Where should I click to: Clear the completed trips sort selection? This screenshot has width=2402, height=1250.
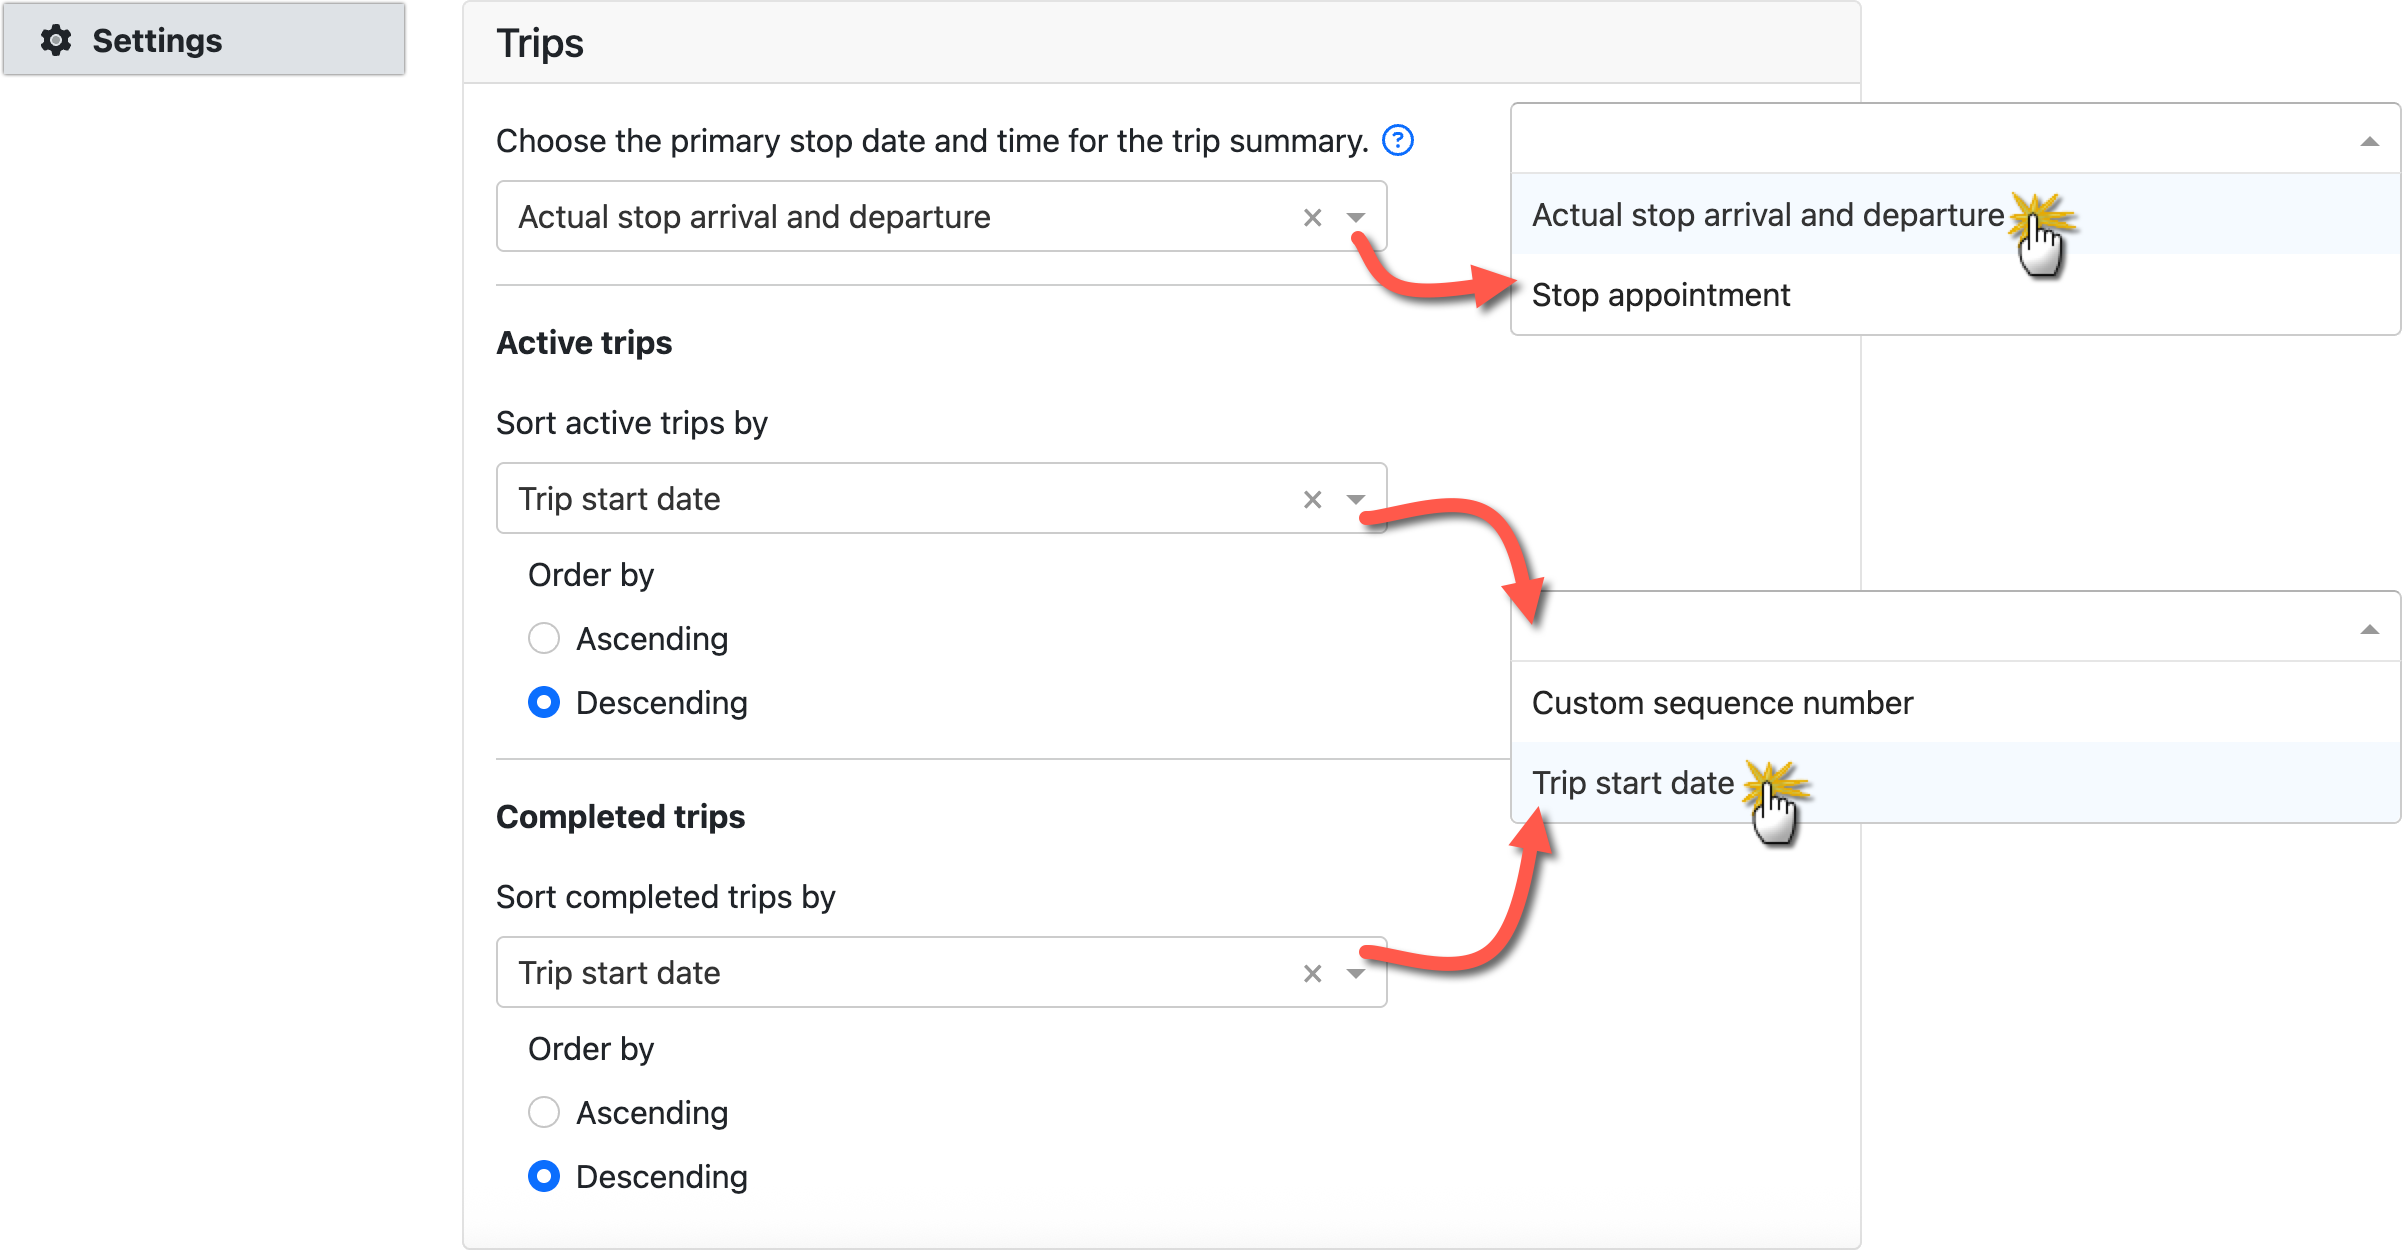[1312, 974]
